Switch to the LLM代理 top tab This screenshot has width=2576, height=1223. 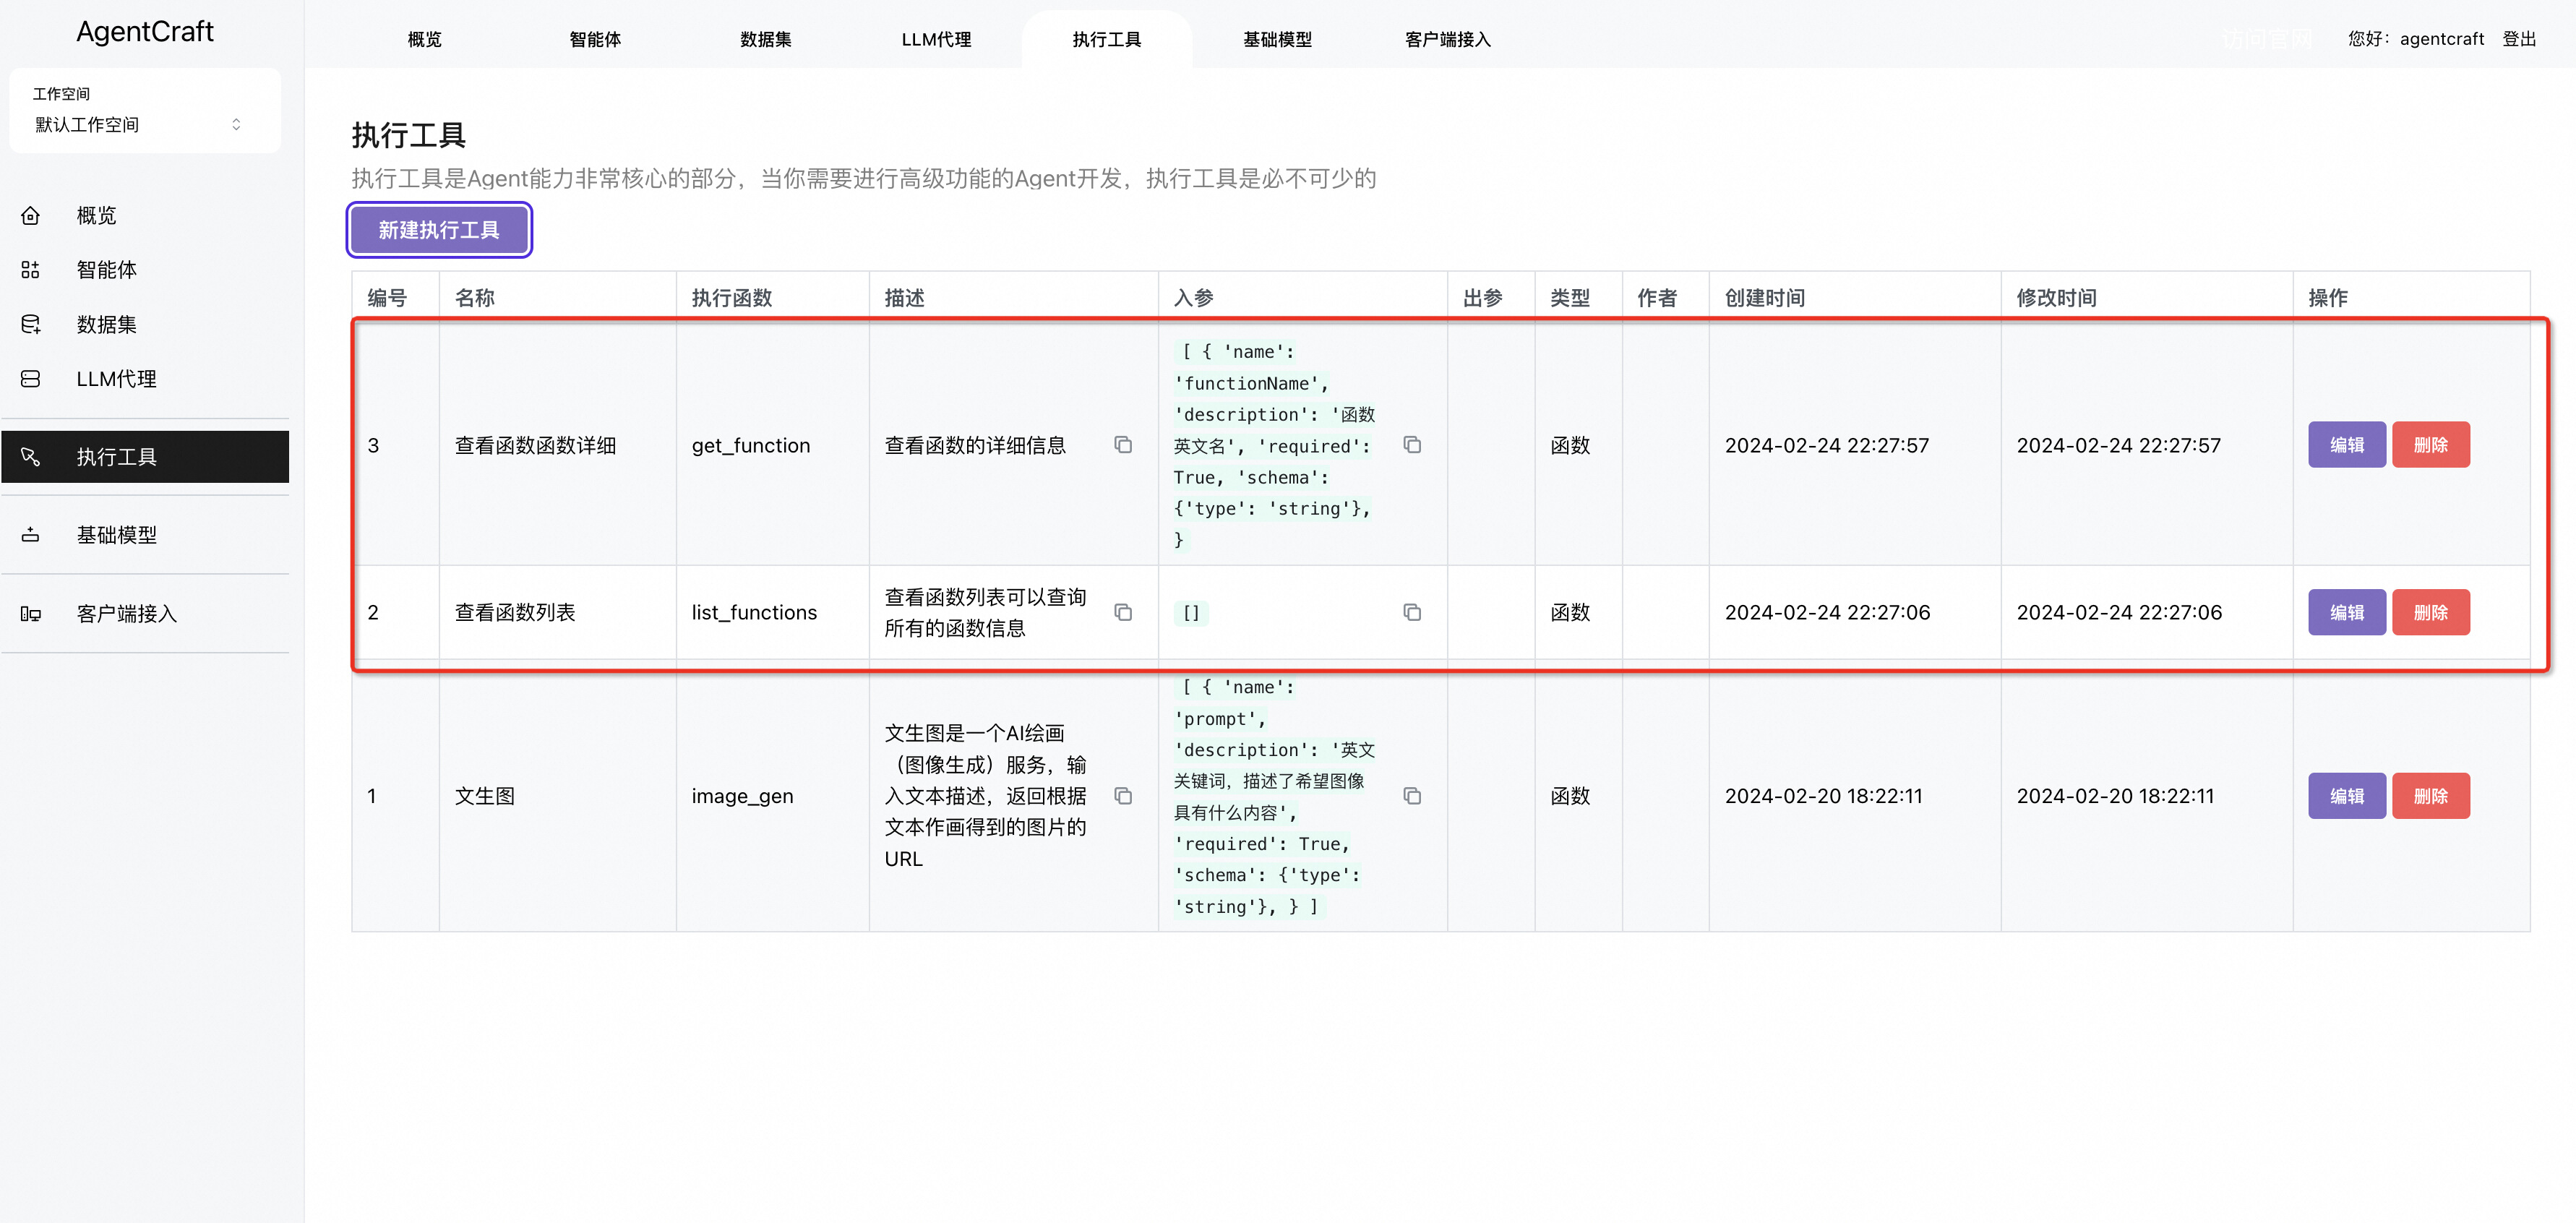tap(936, 39)
